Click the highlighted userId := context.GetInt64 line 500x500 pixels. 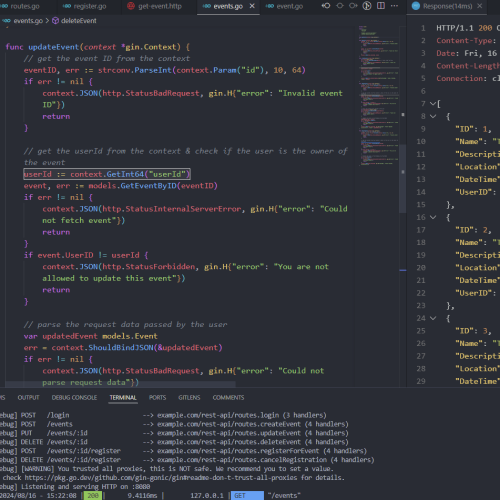(107, 174)
